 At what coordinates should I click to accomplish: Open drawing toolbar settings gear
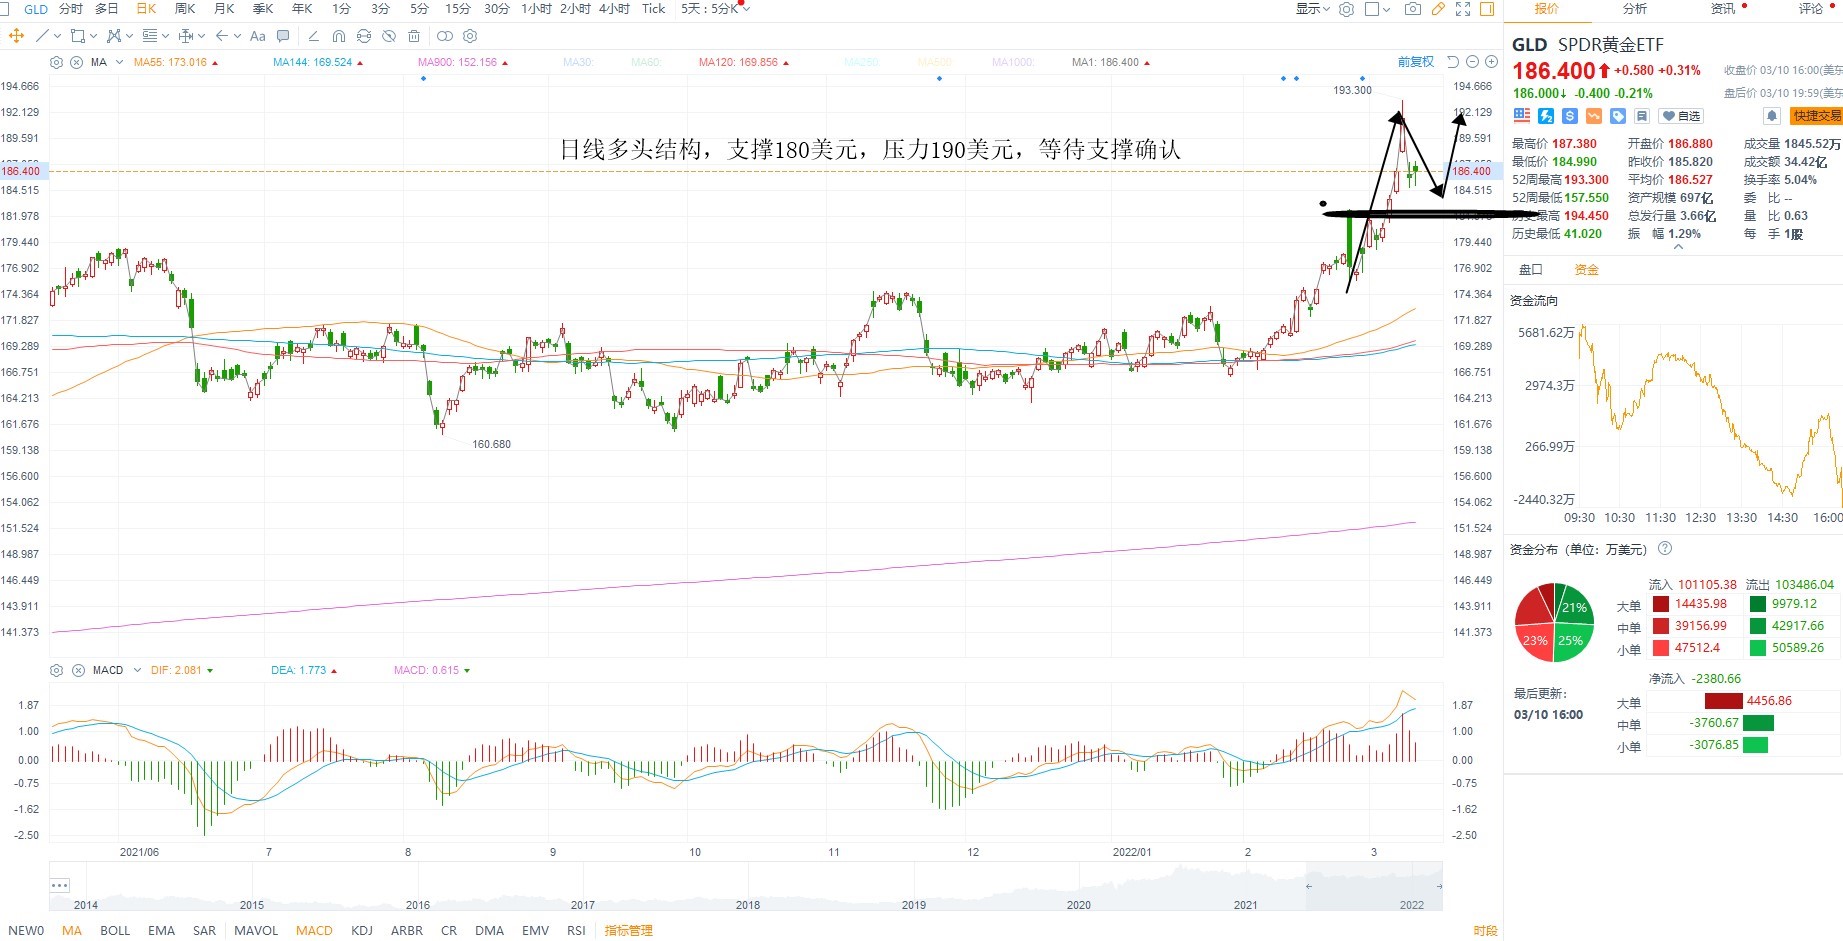[470, 36]
